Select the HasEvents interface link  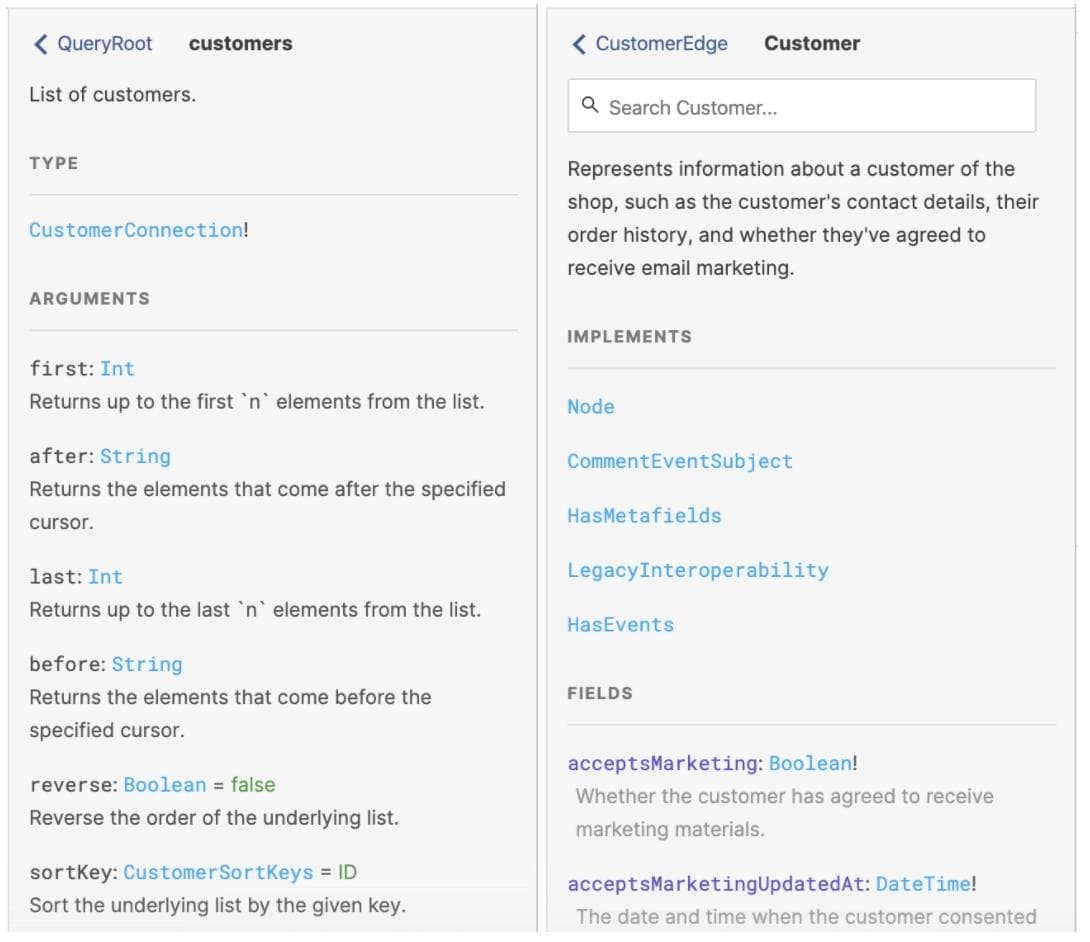[622, 624]
